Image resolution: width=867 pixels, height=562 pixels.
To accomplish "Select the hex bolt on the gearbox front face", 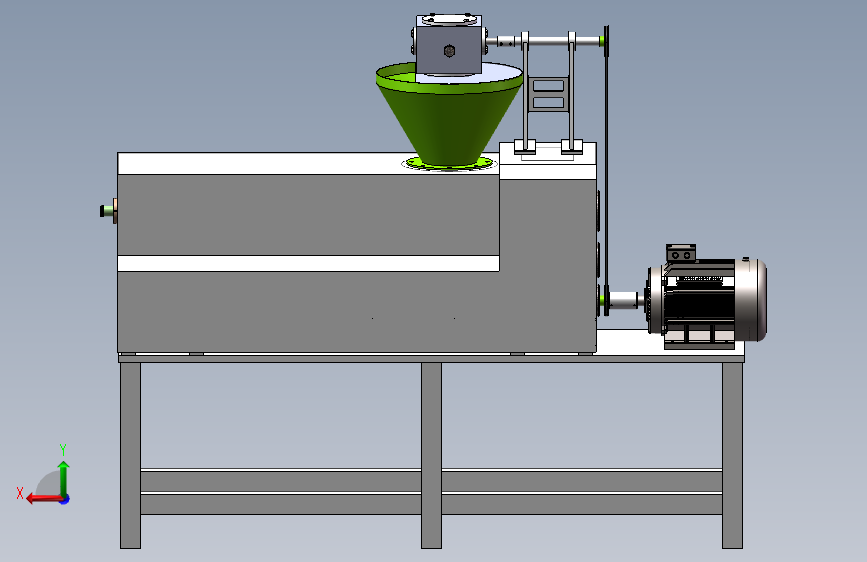I will click(x=449, y=51).
